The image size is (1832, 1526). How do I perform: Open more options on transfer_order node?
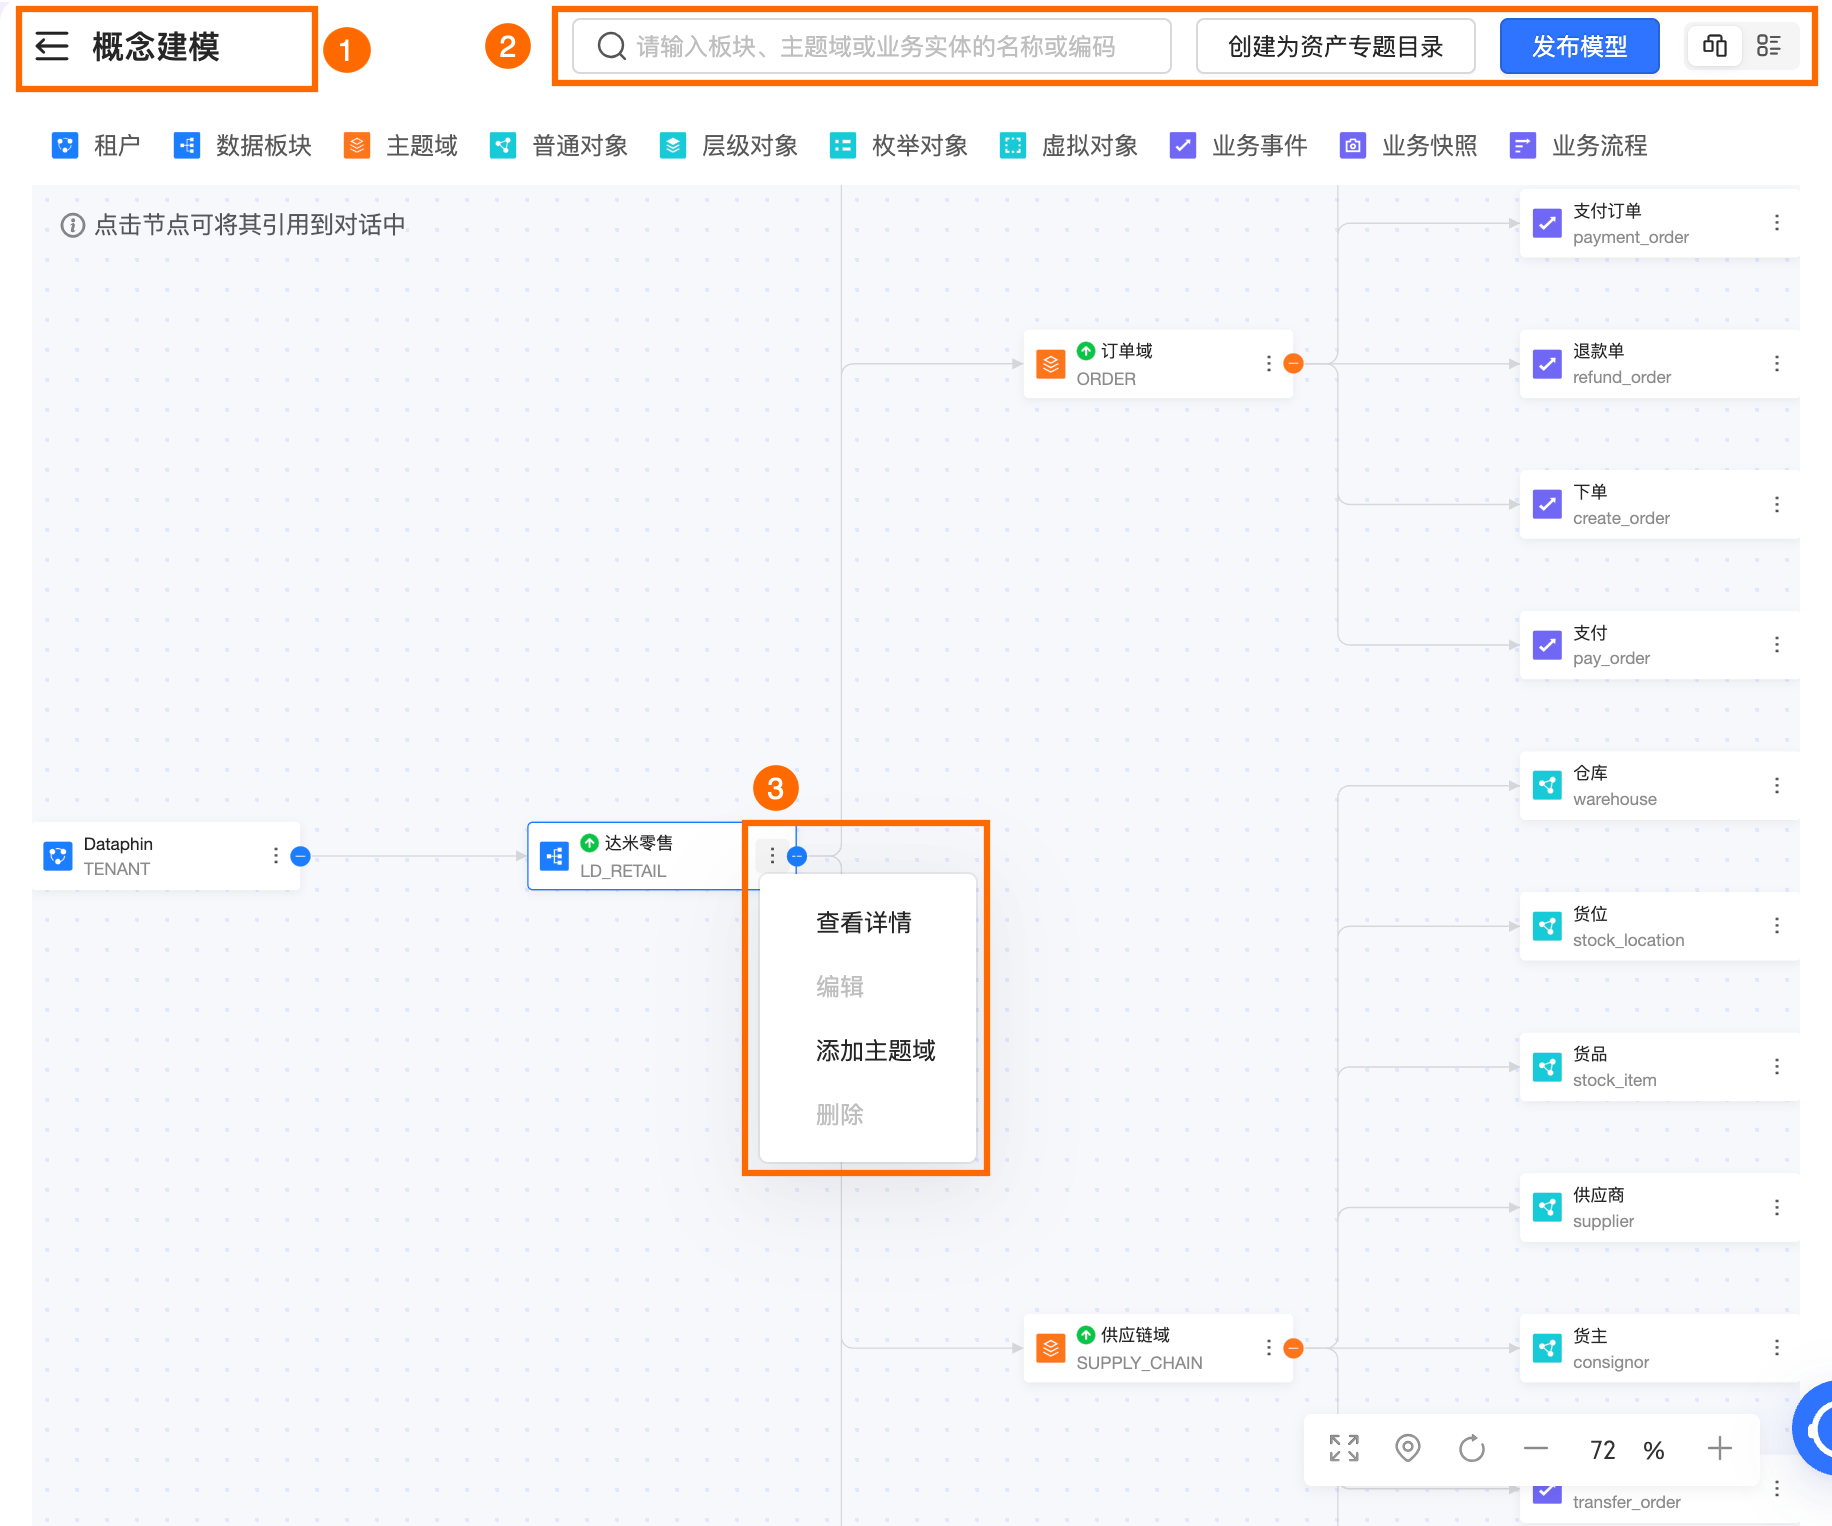(x=1777, y=1489)
